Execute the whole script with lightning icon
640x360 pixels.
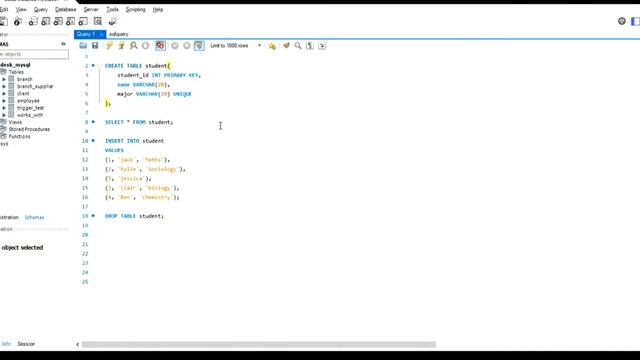(x=109, y=46)
